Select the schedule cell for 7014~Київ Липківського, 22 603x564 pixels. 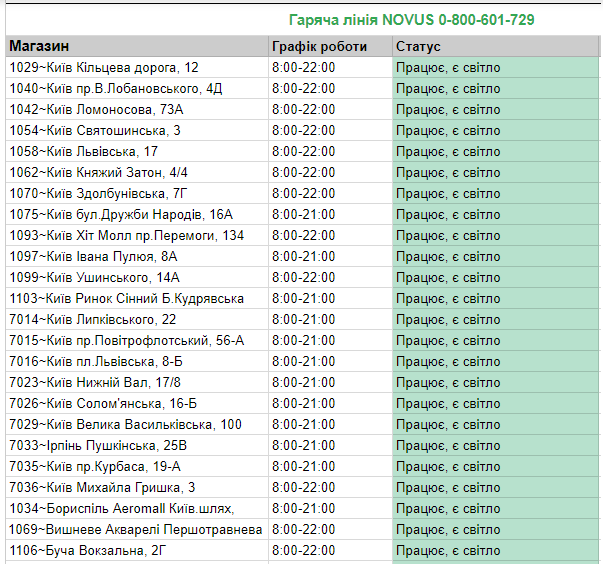329,320
